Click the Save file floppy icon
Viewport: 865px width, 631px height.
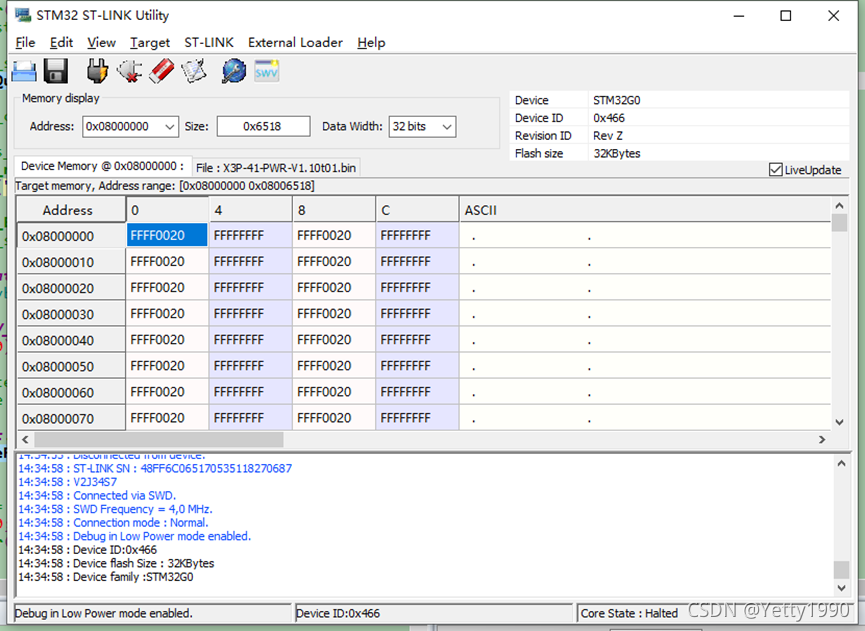(56, 71)
